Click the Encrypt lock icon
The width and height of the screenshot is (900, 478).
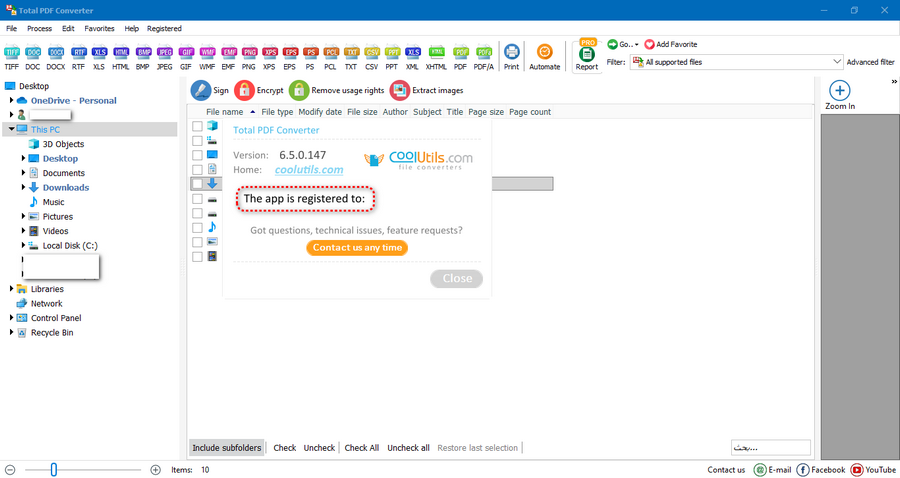click(x=245, y=90)
